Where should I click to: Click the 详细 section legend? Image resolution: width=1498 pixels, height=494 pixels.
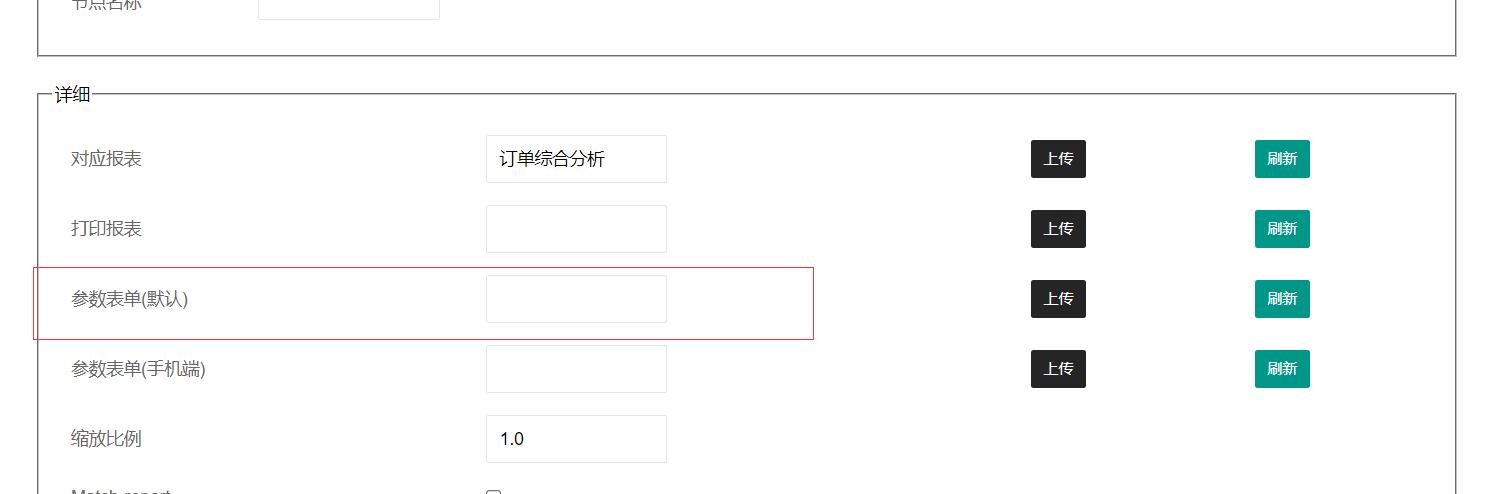(72, 95)
